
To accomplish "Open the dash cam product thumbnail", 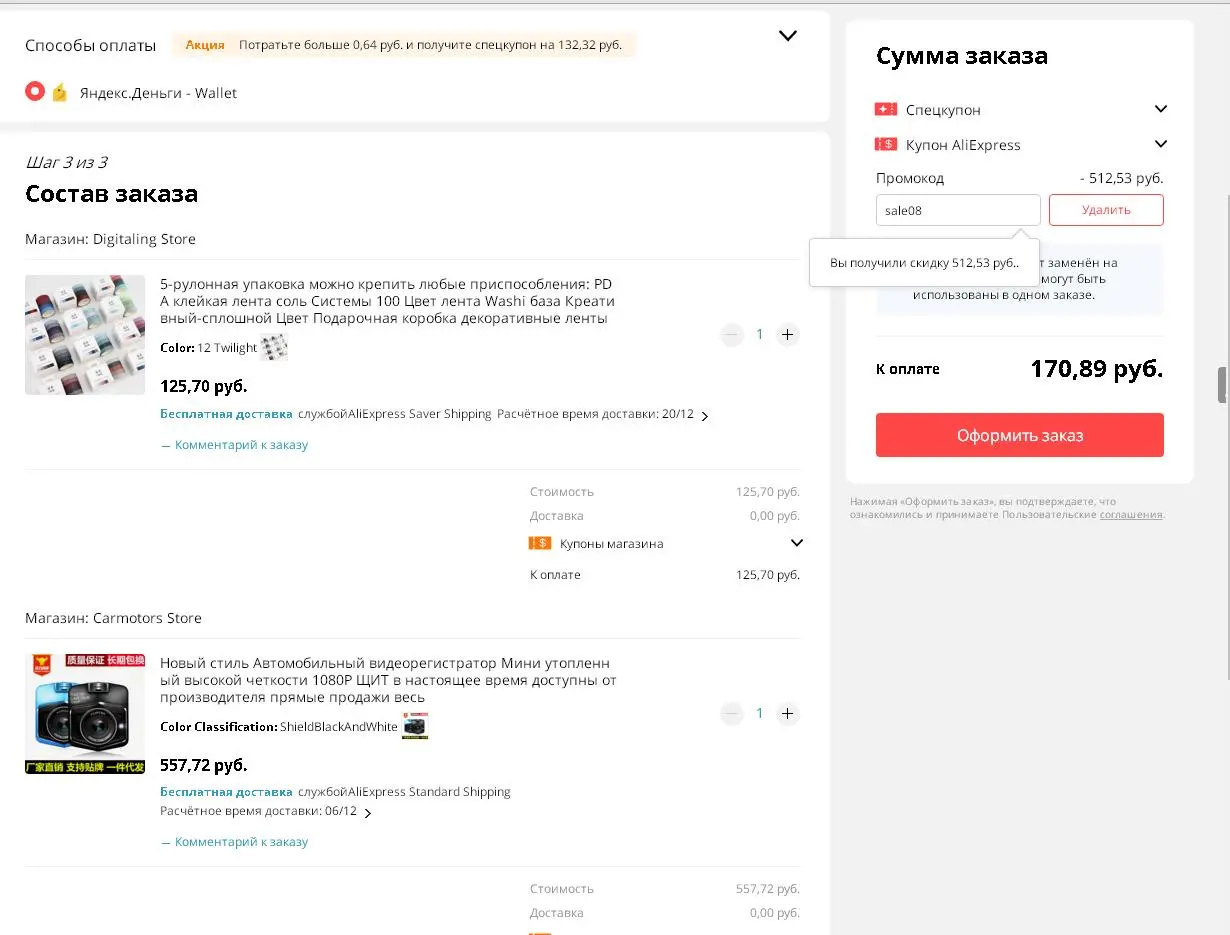I will coord(85,714).
